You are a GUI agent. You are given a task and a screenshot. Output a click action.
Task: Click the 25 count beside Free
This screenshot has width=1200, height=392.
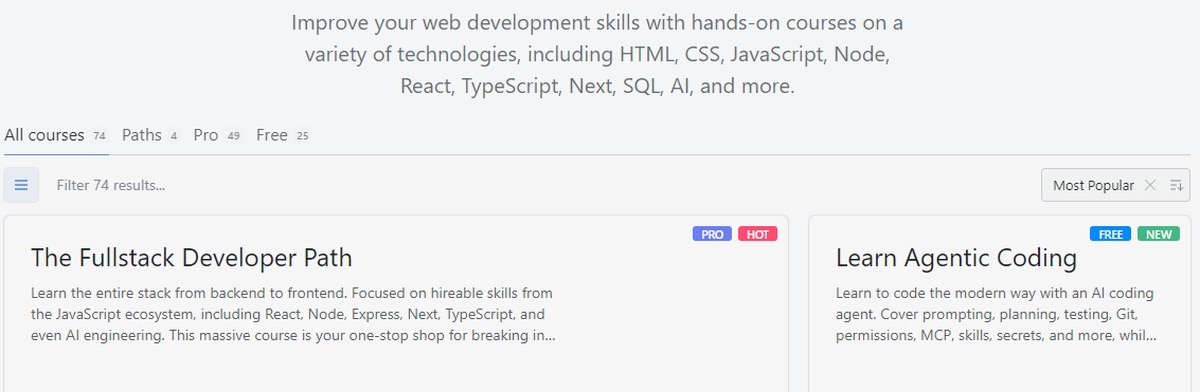[302, 136]
